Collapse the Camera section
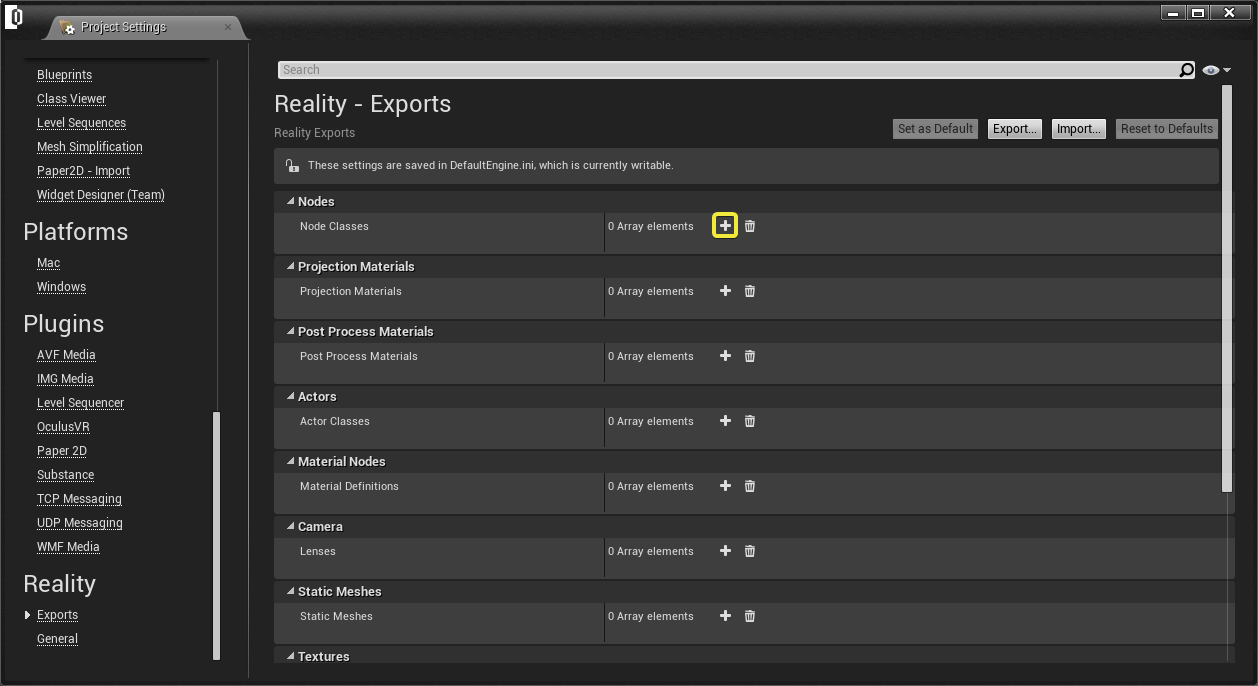Screen dimensions: 1258x686 coord(291,527)
